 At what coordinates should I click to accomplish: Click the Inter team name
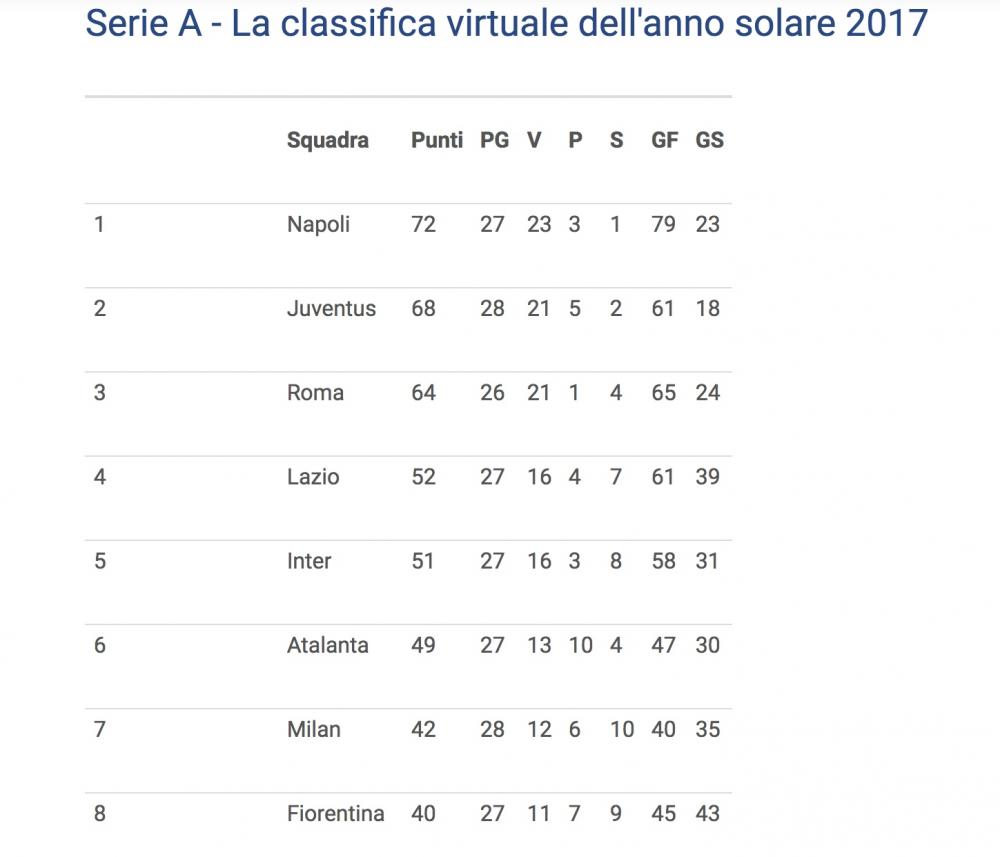tap(309, 561)
